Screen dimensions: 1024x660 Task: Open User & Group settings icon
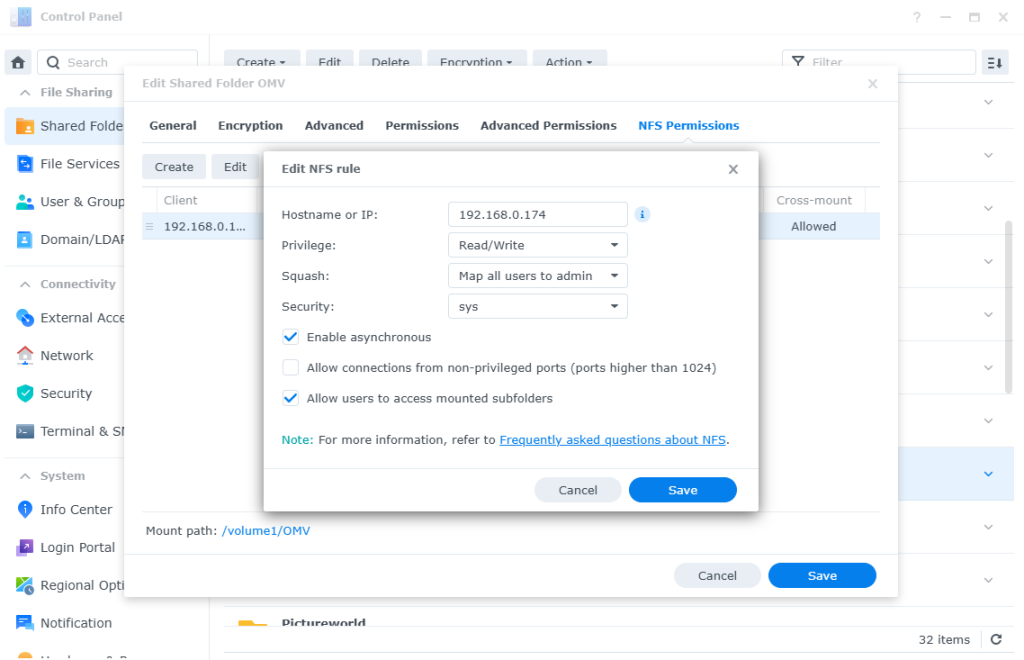[x=25, y=202]
